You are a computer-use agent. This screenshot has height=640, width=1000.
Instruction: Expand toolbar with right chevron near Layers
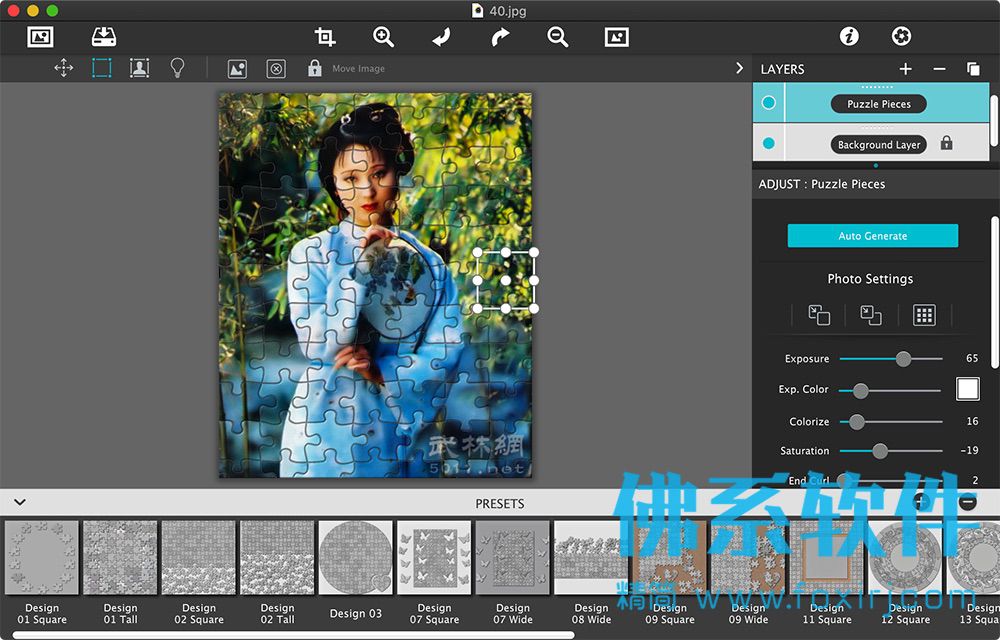click(739, 68)
